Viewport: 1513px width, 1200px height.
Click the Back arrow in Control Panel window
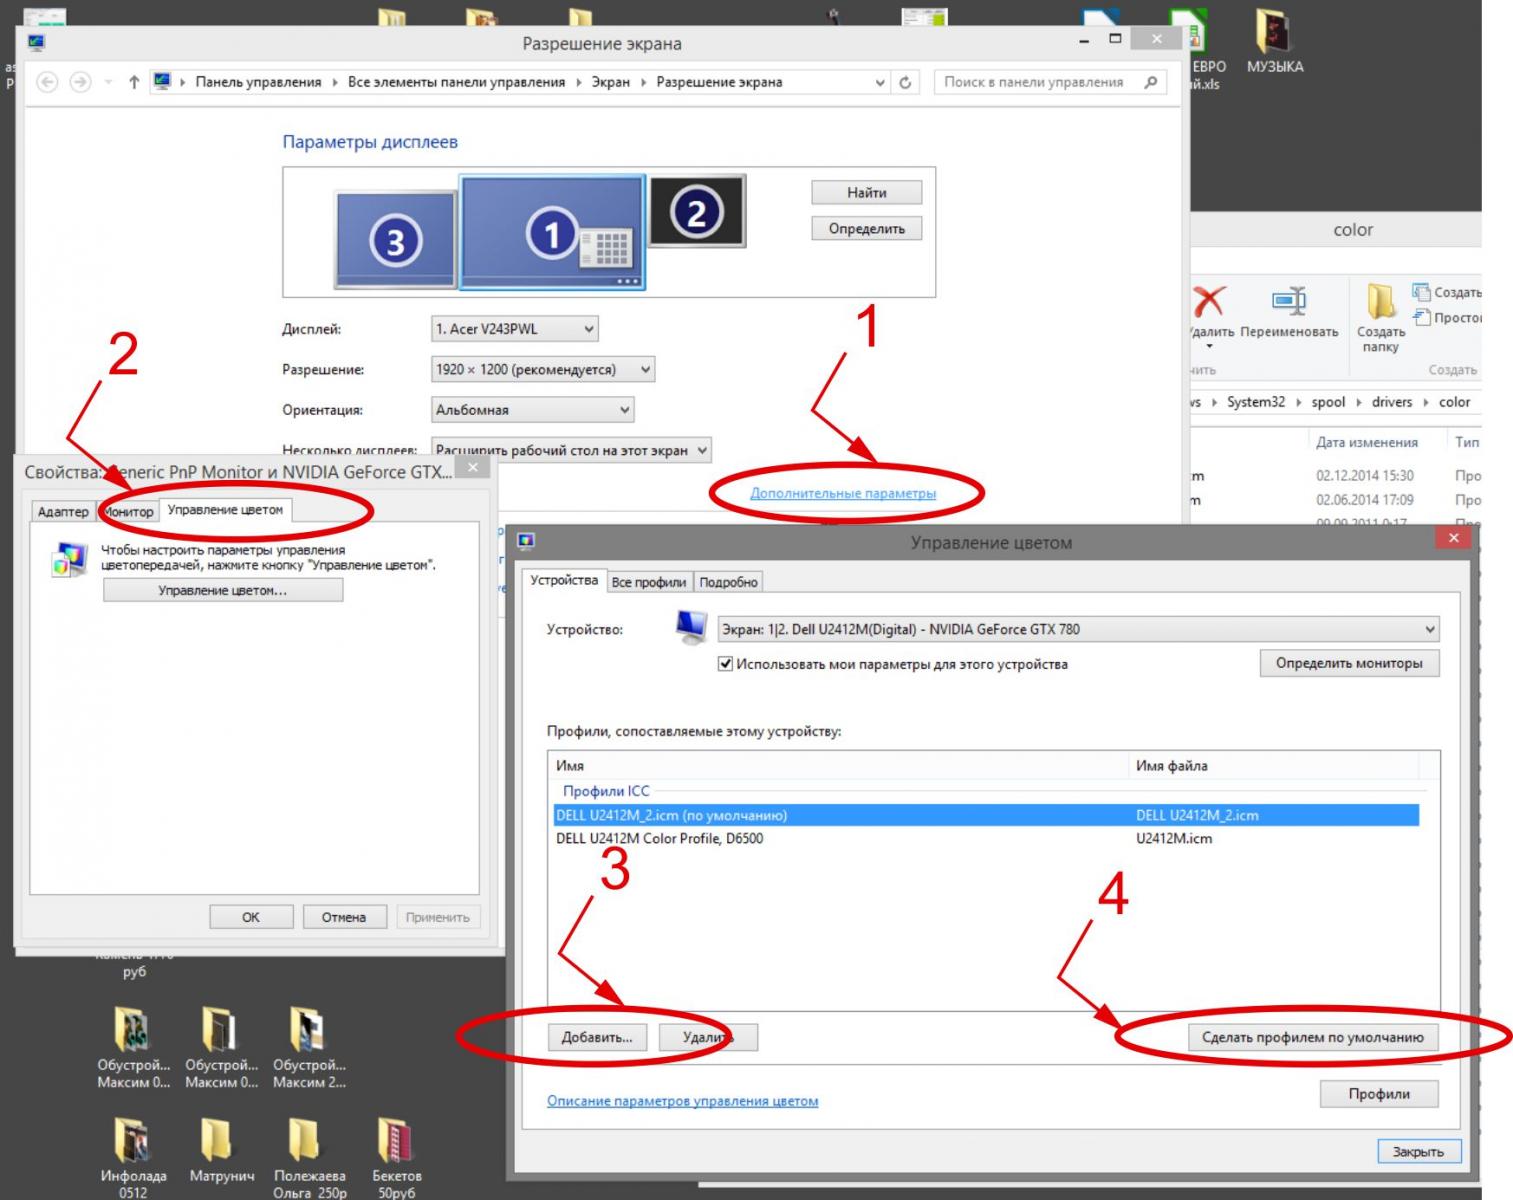[x=47, y=82]
